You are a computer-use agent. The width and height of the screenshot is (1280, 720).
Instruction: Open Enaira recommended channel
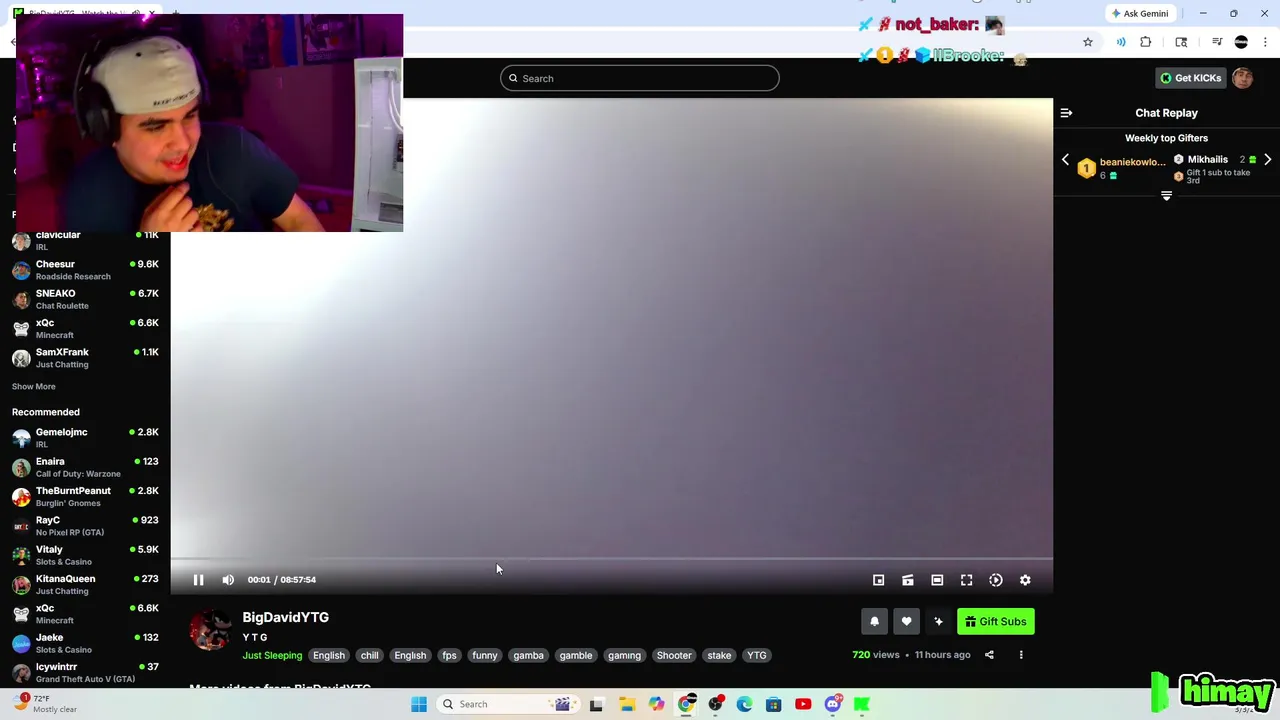[x=85, y=467]
